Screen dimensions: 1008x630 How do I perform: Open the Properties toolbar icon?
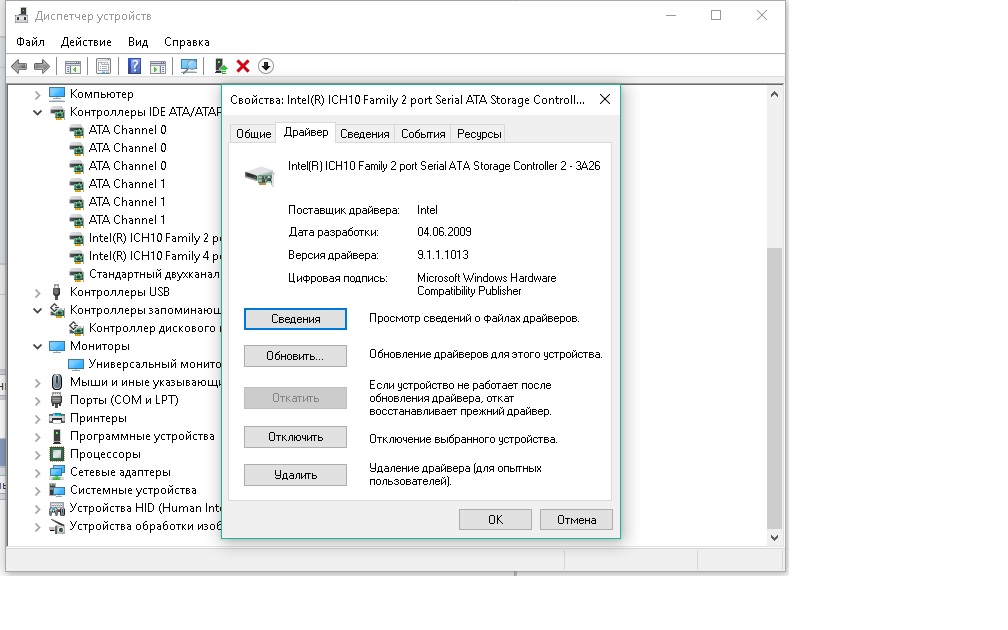pos(104,66)
